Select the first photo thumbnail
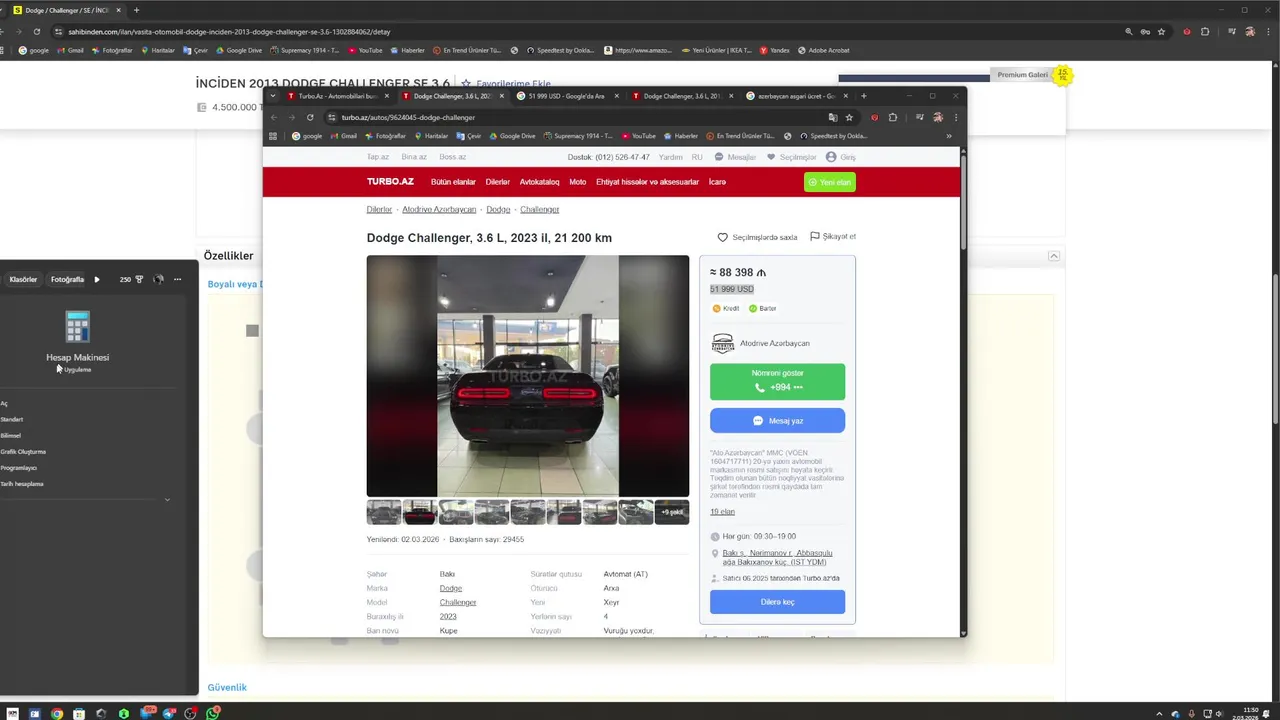This screenshot has width=1280, height=720. [x=384, y=512]
